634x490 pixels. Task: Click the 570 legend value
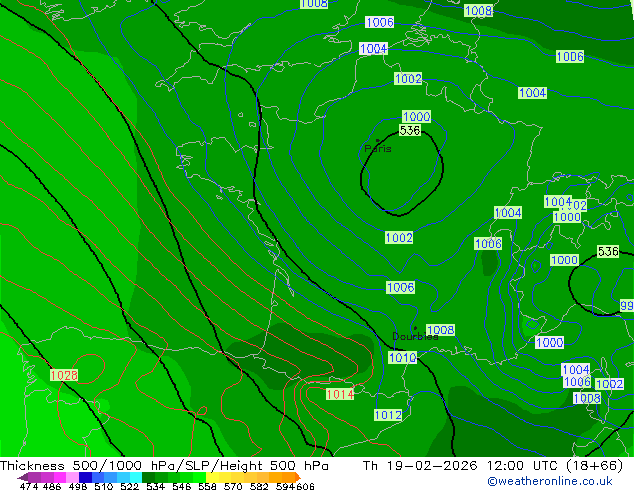(x=233, y=486)
